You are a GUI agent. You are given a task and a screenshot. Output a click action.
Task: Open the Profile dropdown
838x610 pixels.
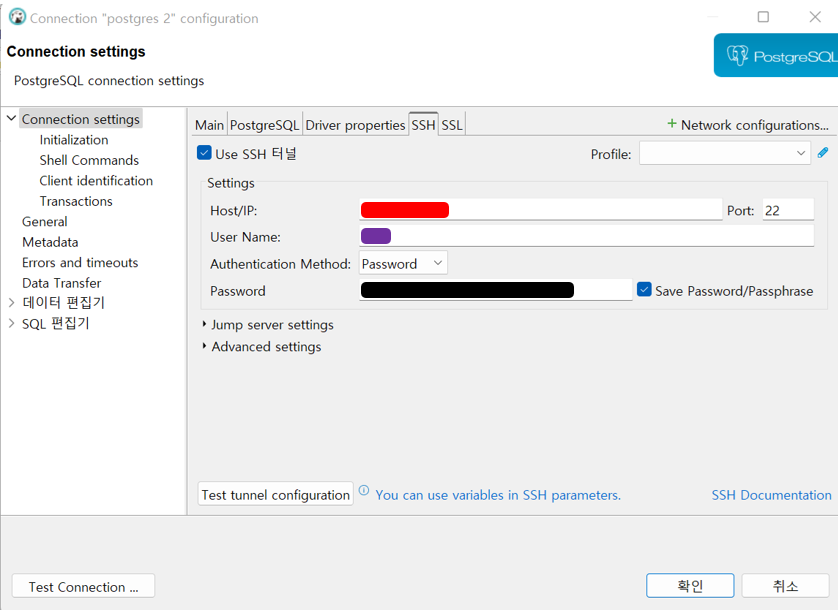(x=725, y=153)
